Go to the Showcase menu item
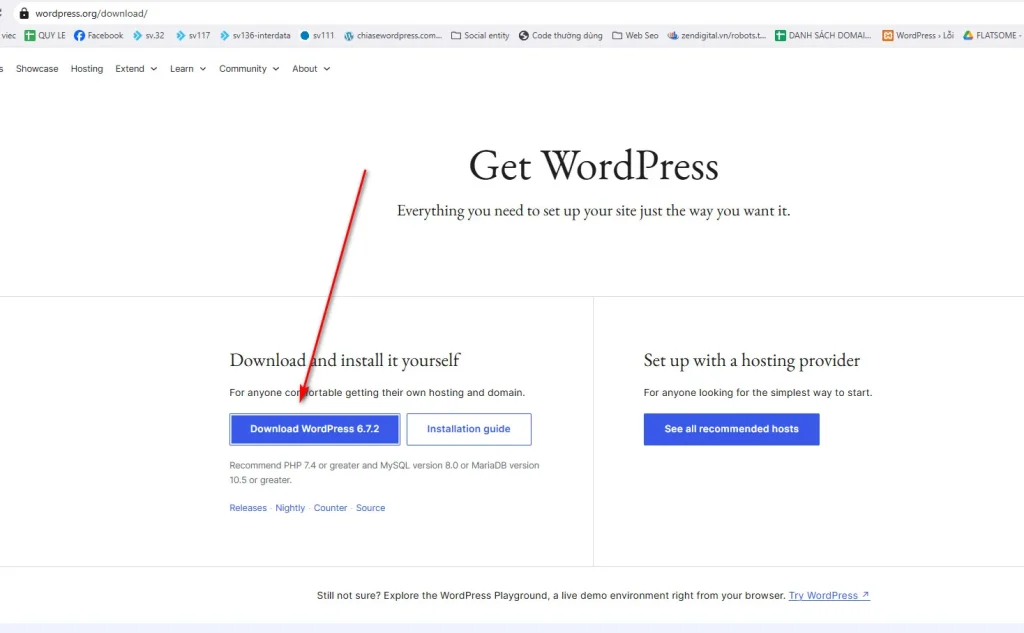The width and height of the screenshot is (1024, 633). point(37,69)
